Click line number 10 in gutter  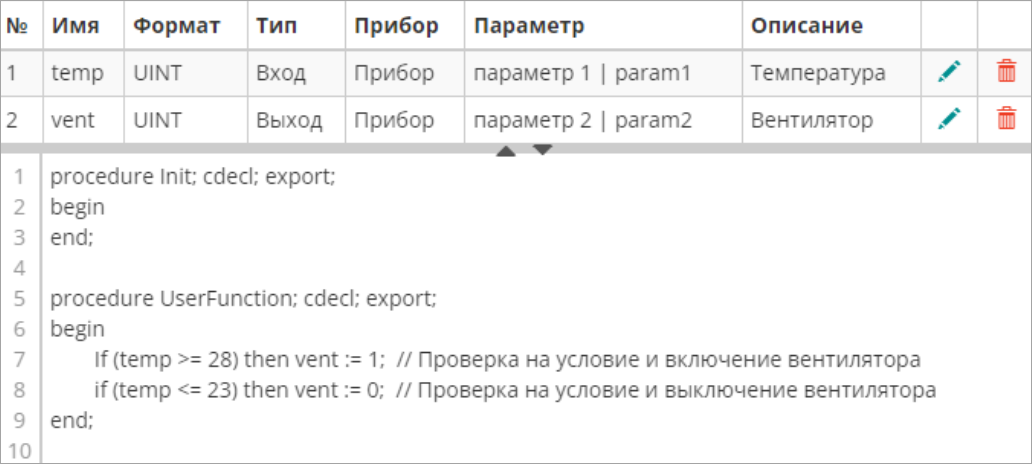[x=21, y=449]
